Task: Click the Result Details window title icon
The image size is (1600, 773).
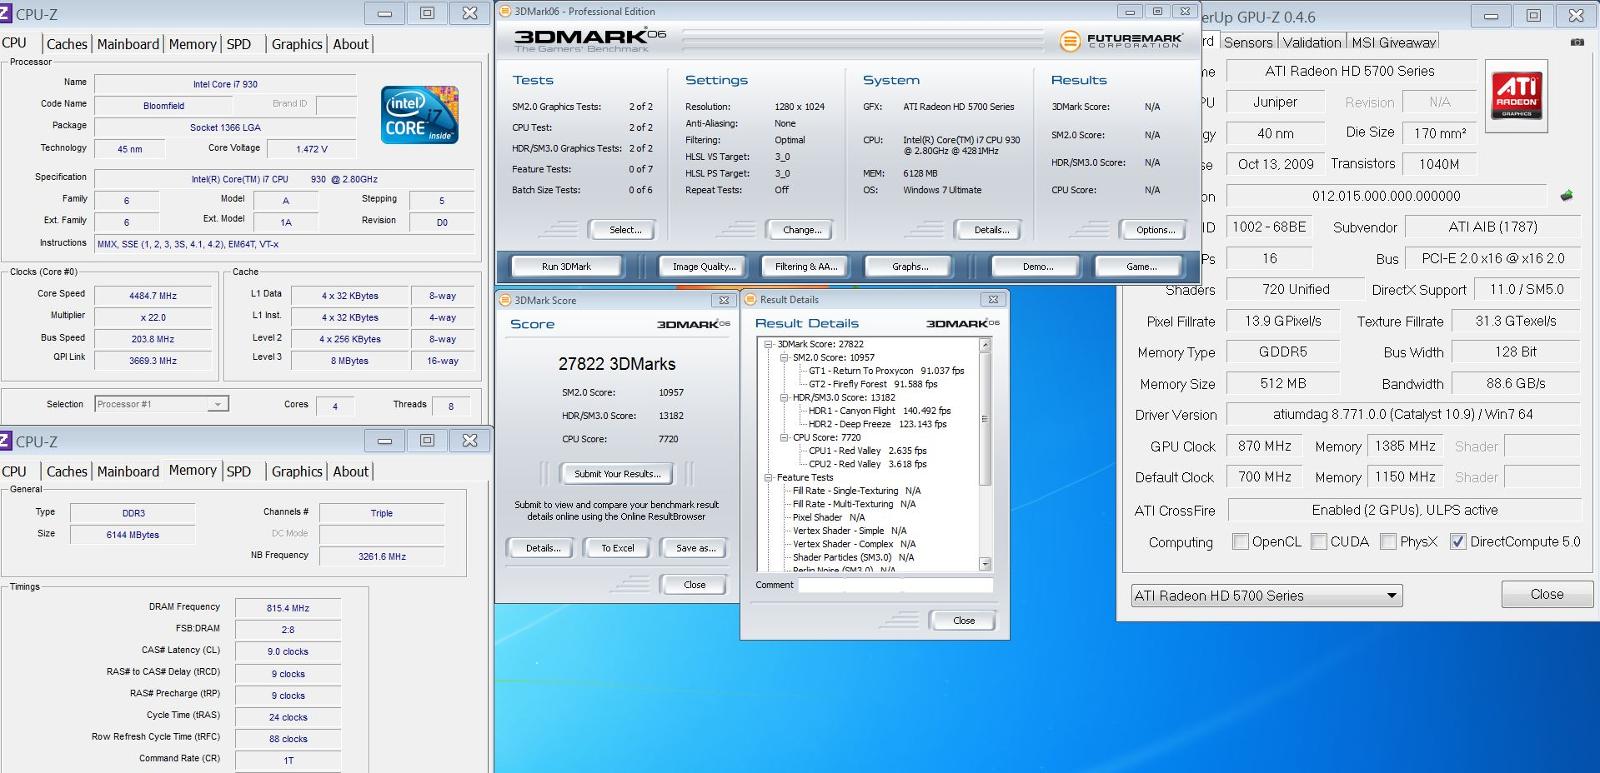Action: point(751,299)
